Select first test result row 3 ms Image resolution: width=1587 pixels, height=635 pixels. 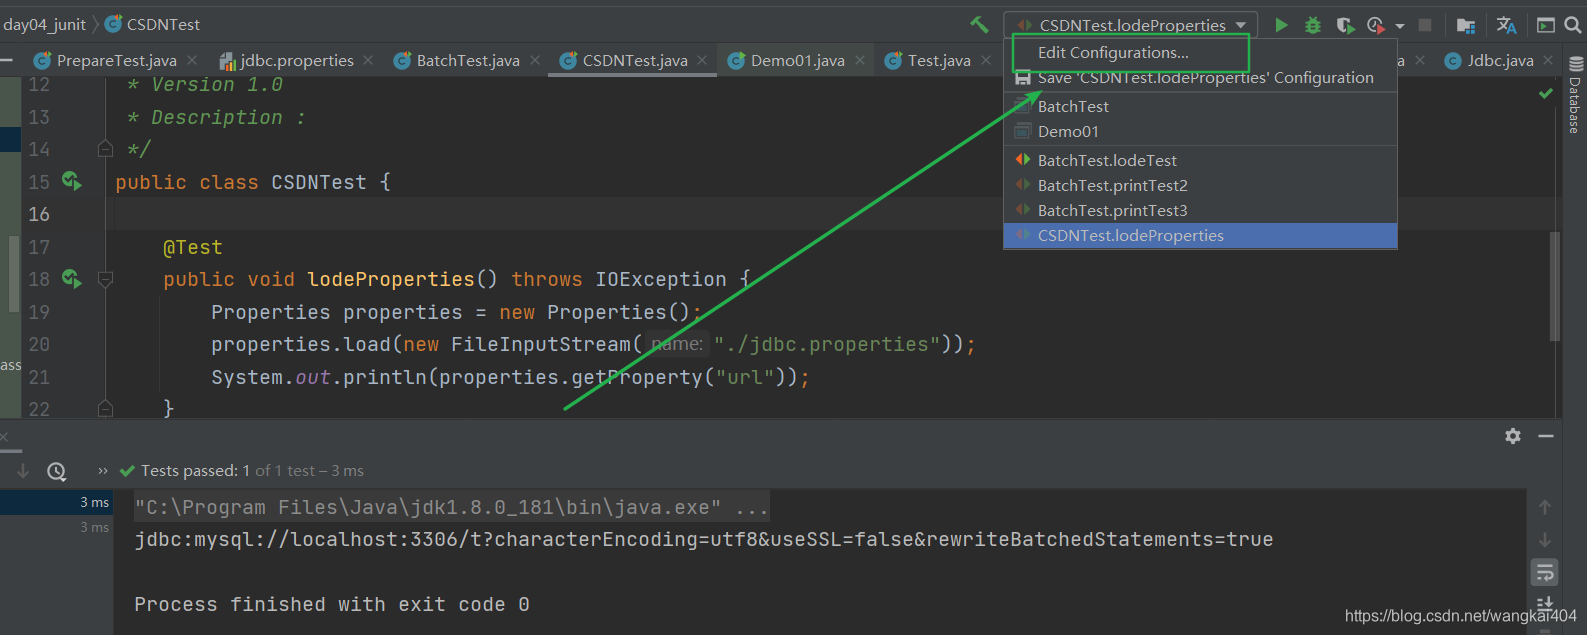point(56,502)
